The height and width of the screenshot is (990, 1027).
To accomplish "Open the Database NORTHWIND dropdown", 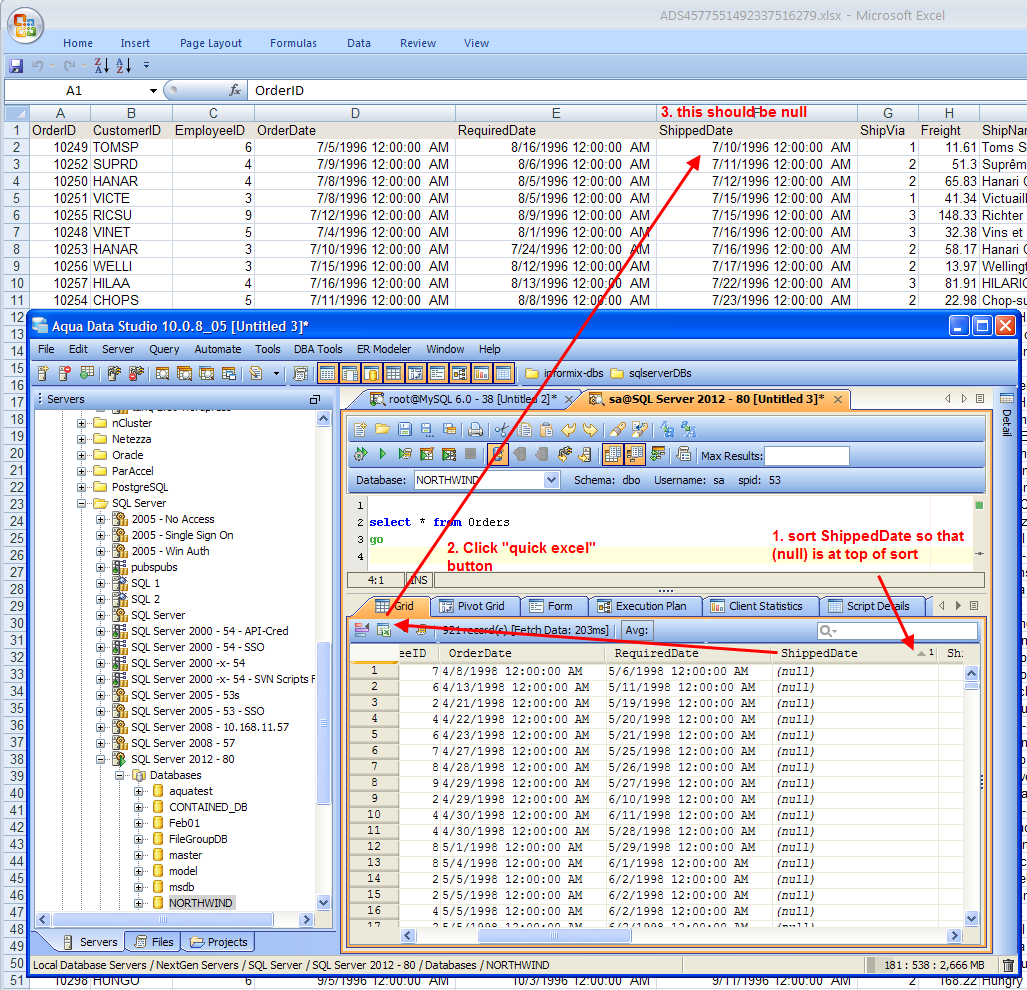I will (x=551, y=480).
